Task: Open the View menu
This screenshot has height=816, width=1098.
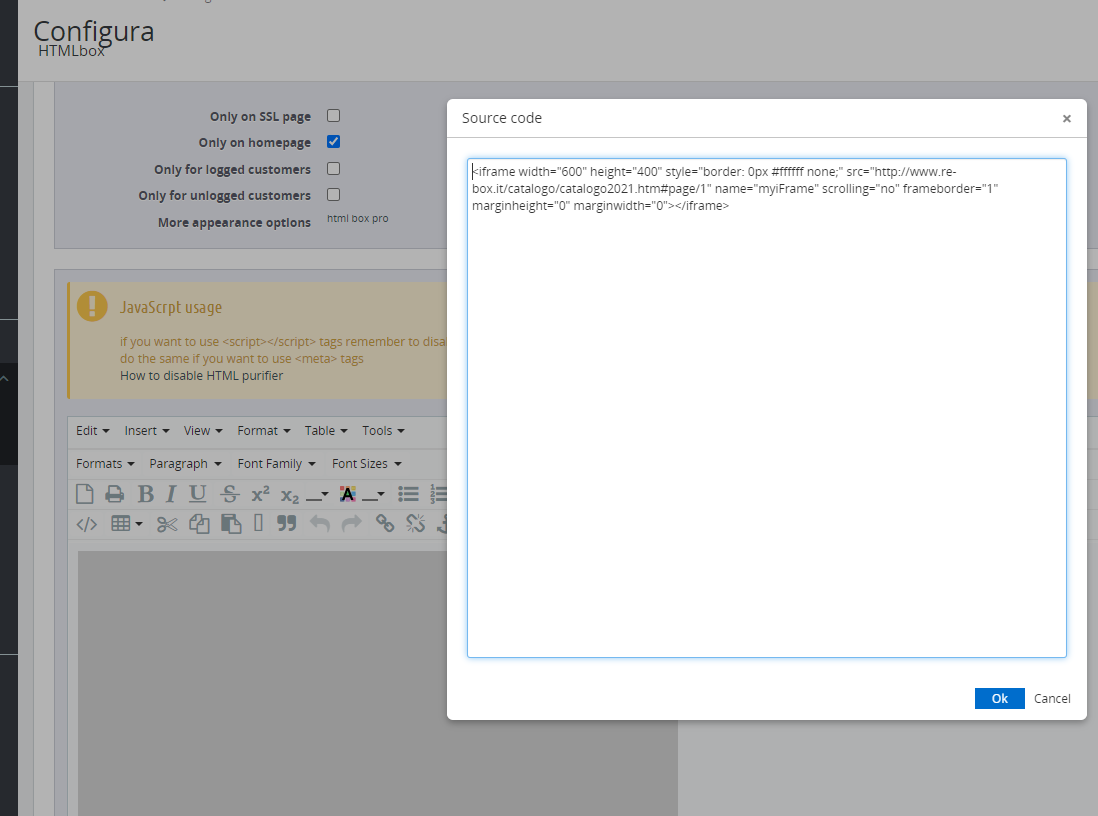Action: (203, 431)
